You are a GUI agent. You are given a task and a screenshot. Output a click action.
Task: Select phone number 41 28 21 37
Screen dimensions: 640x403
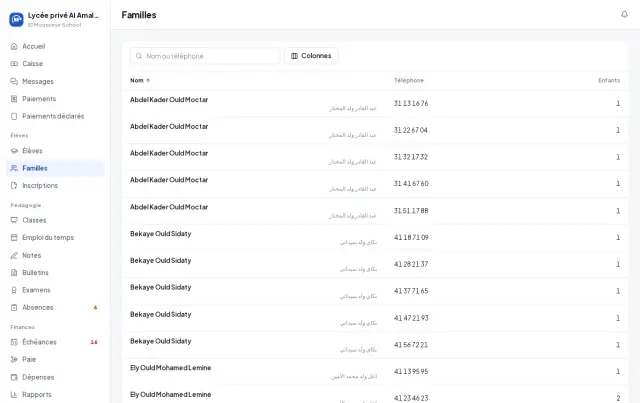click(411, 264)
